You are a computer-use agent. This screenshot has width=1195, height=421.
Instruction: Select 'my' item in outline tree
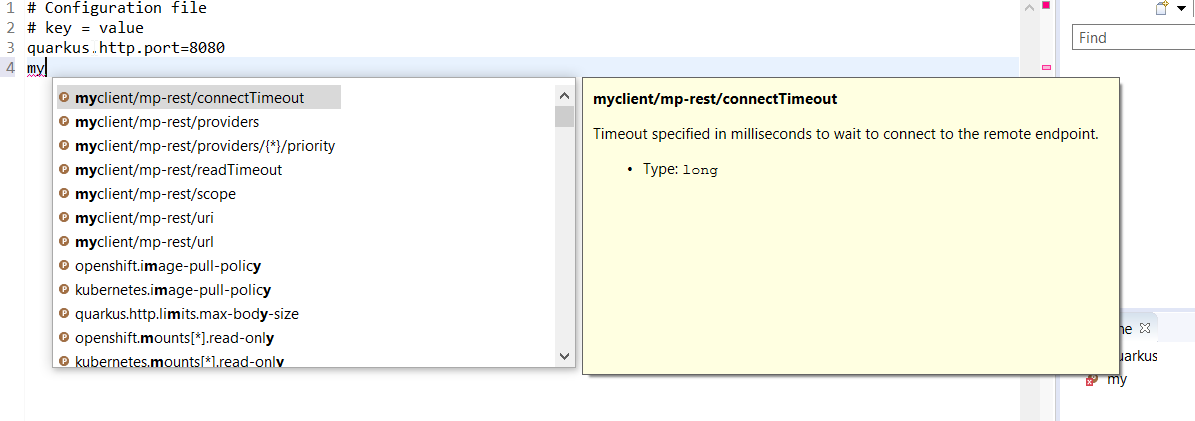tap(1117, 380)
